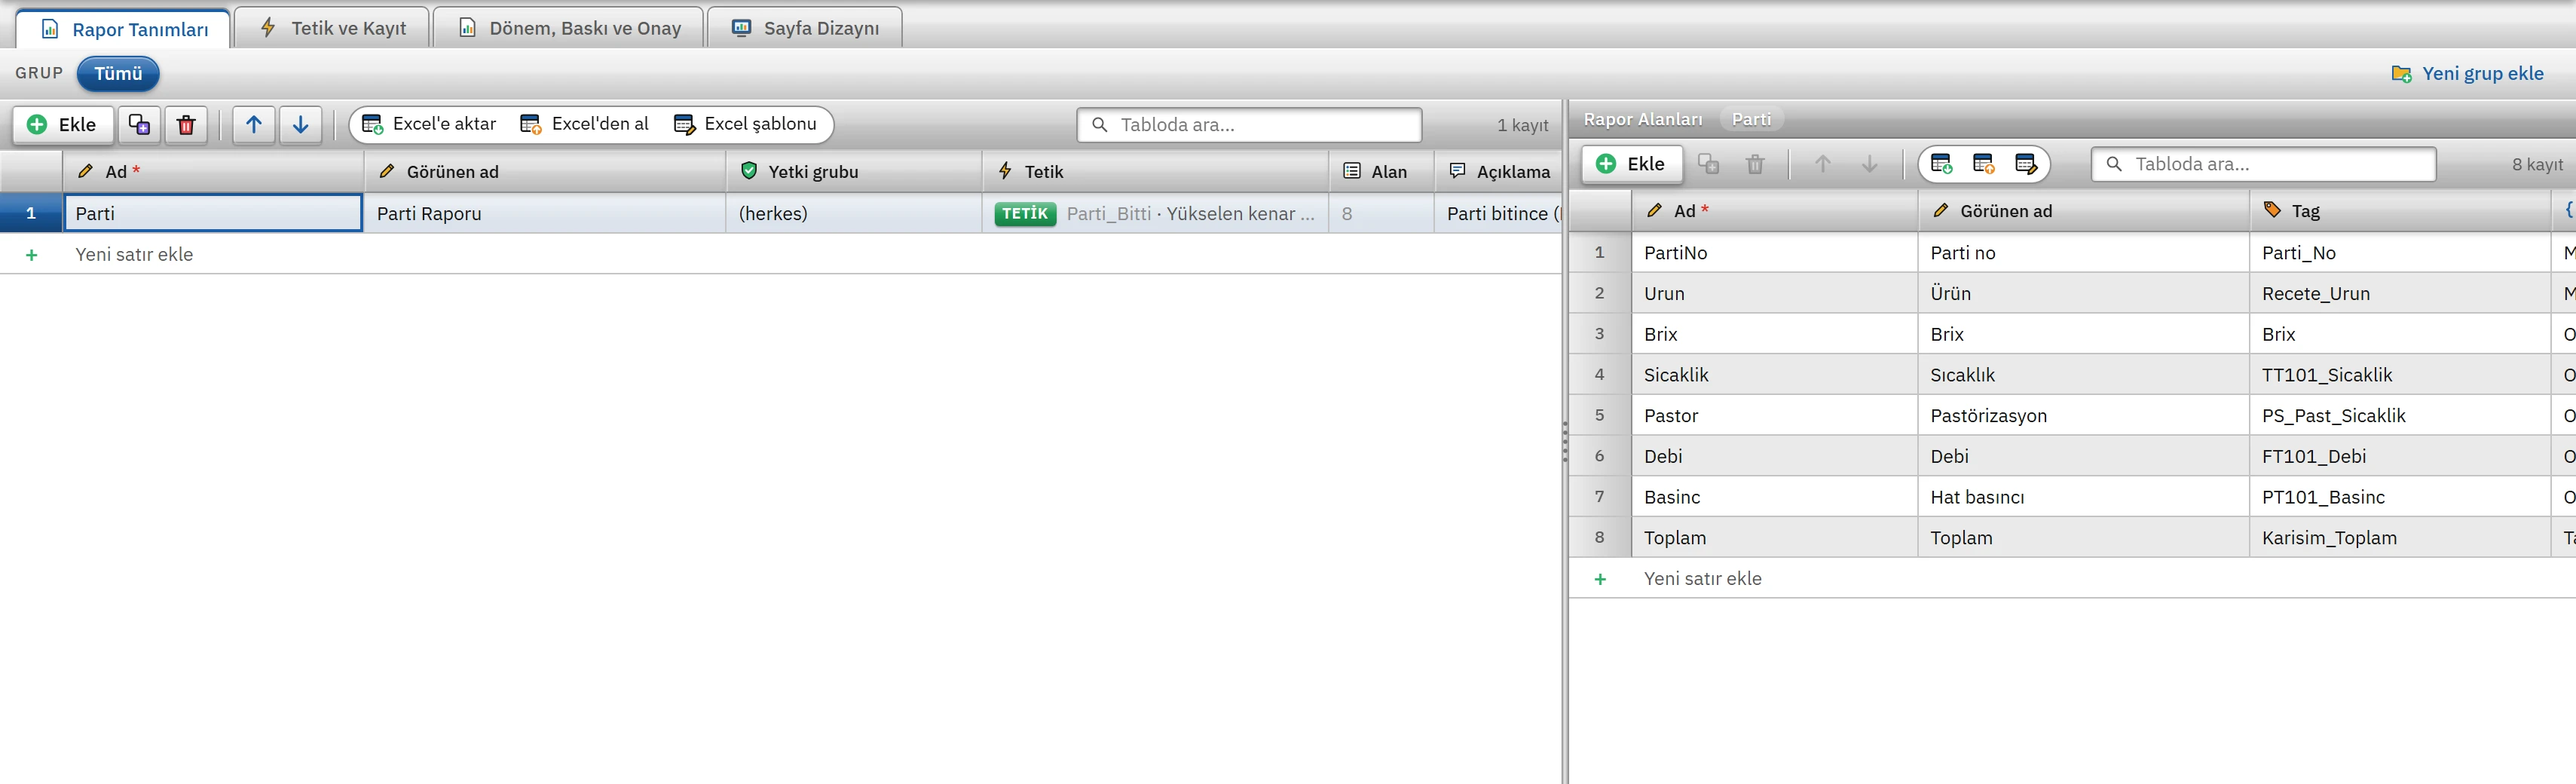Viewport: 2576px width, 784px height.
Task: Click the Parti Raporu cell
Action: point(545,213)
